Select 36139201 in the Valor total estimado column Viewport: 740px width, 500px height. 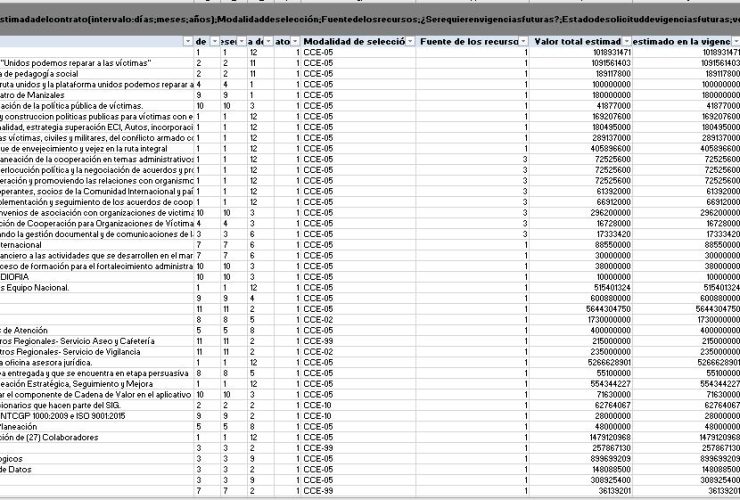coord(580,491)
